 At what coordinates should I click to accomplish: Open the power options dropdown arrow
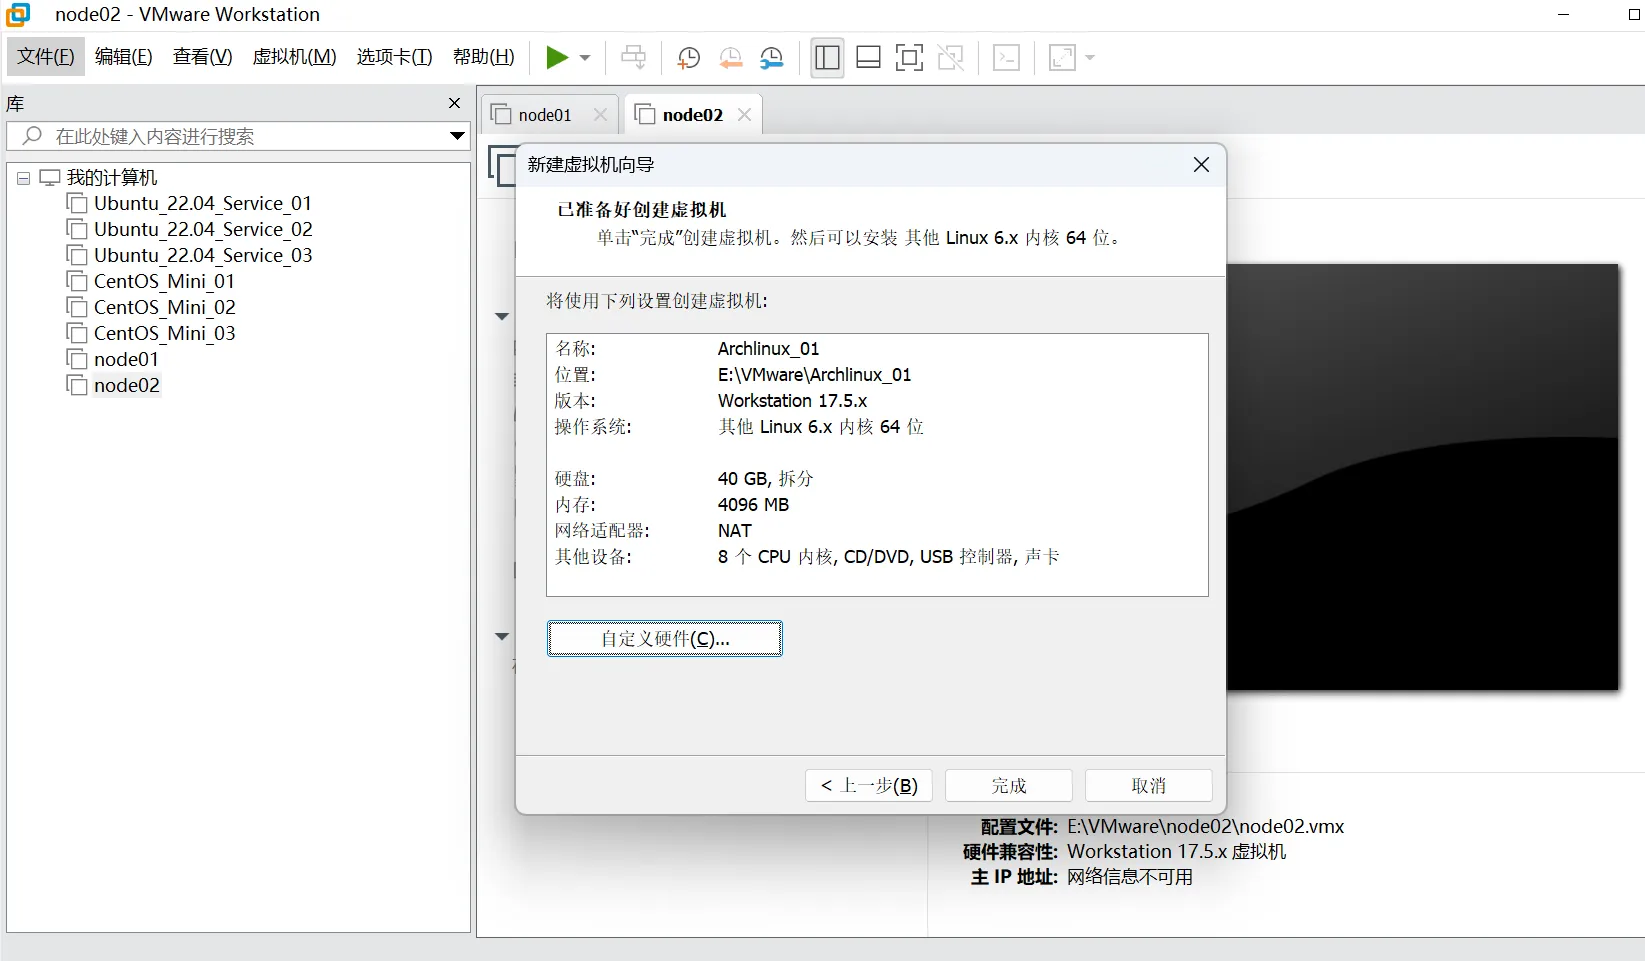coord(585,58)
